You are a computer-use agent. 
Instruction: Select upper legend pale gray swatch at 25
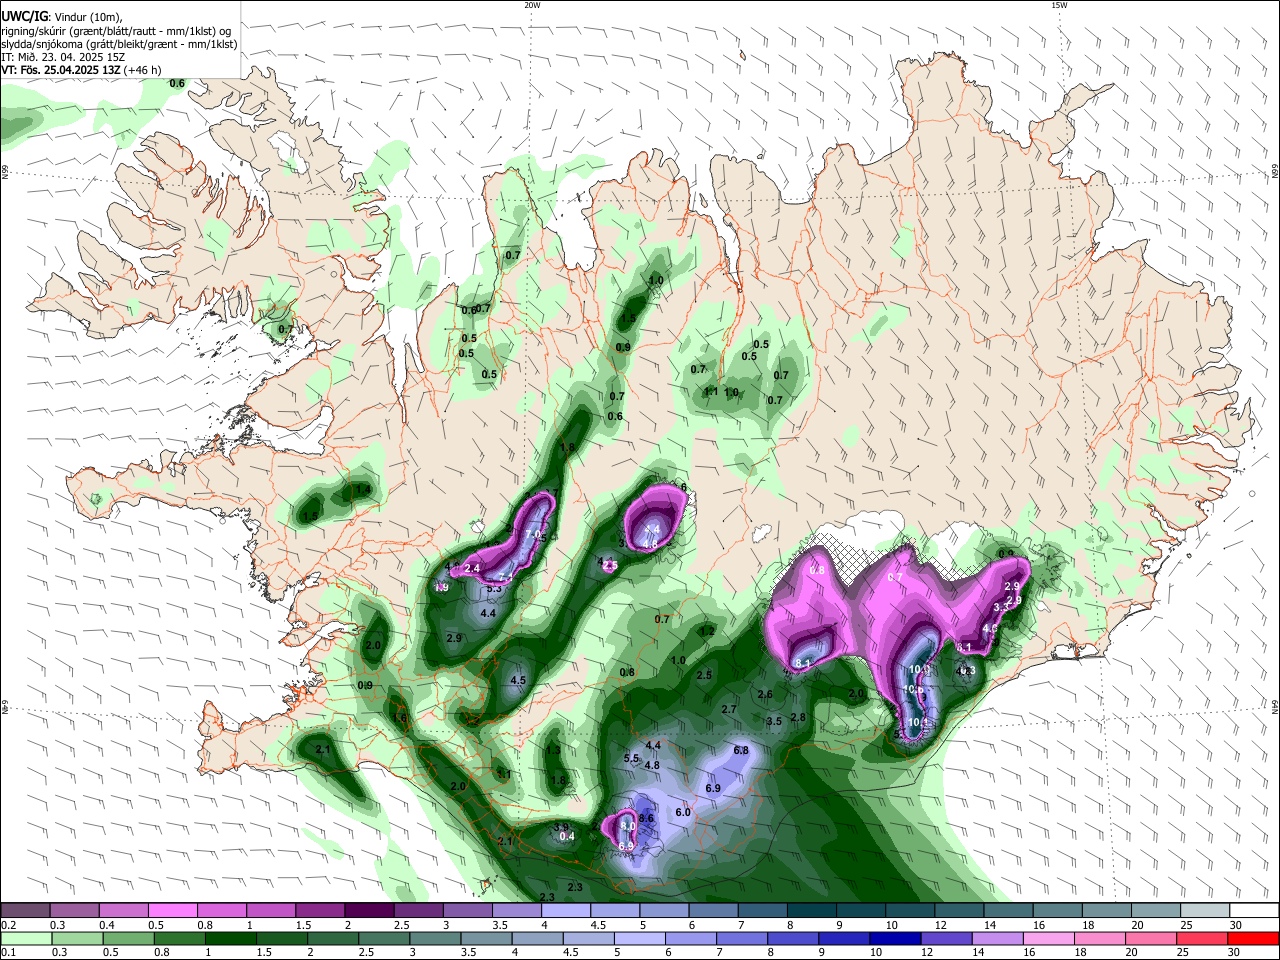tap(1206, 910)
